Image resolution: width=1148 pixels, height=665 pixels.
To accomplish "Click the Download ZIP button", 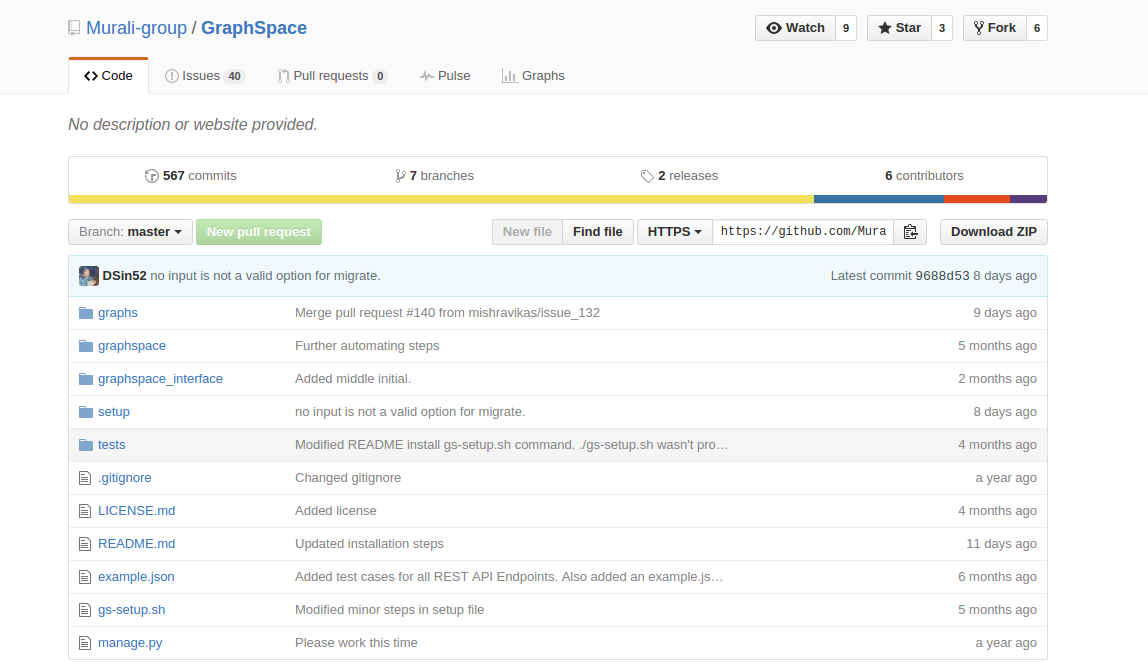I will [x=994, y=232].
